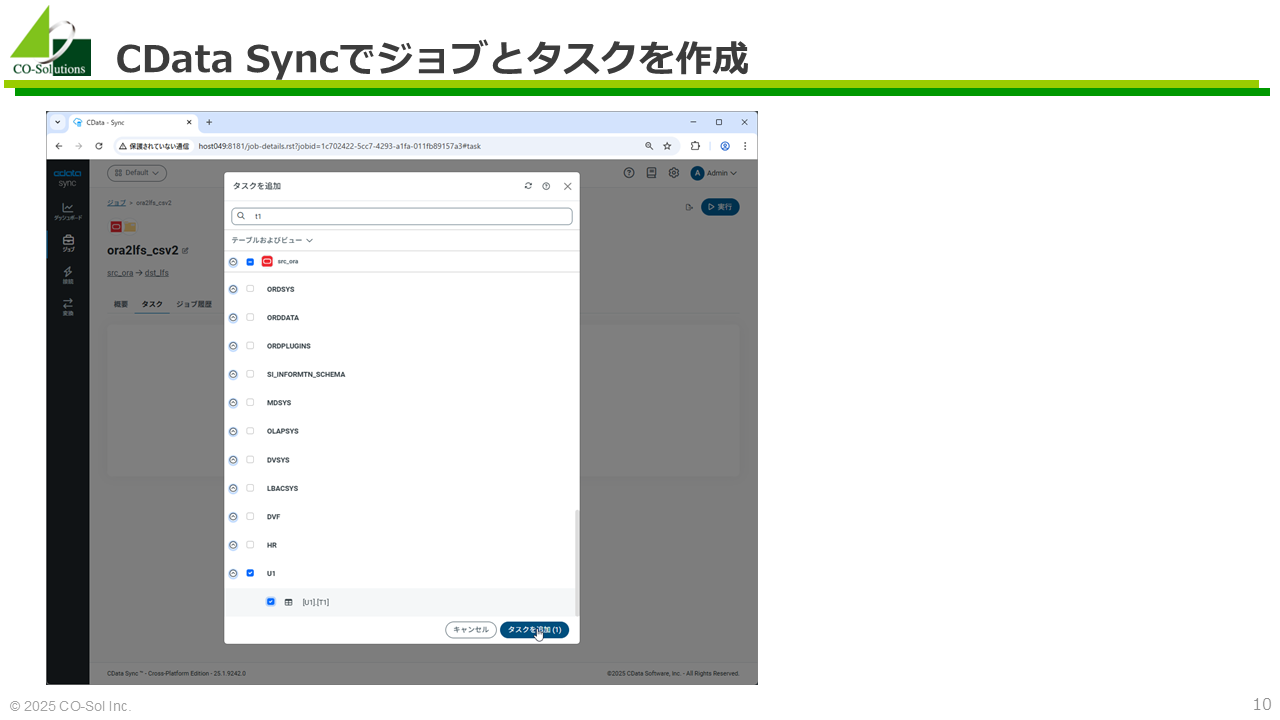This screenshot has height=720, width=1280.
Task: Open the dst_lfs connection link
Action: pyautogui.click(x=157, y=272)
